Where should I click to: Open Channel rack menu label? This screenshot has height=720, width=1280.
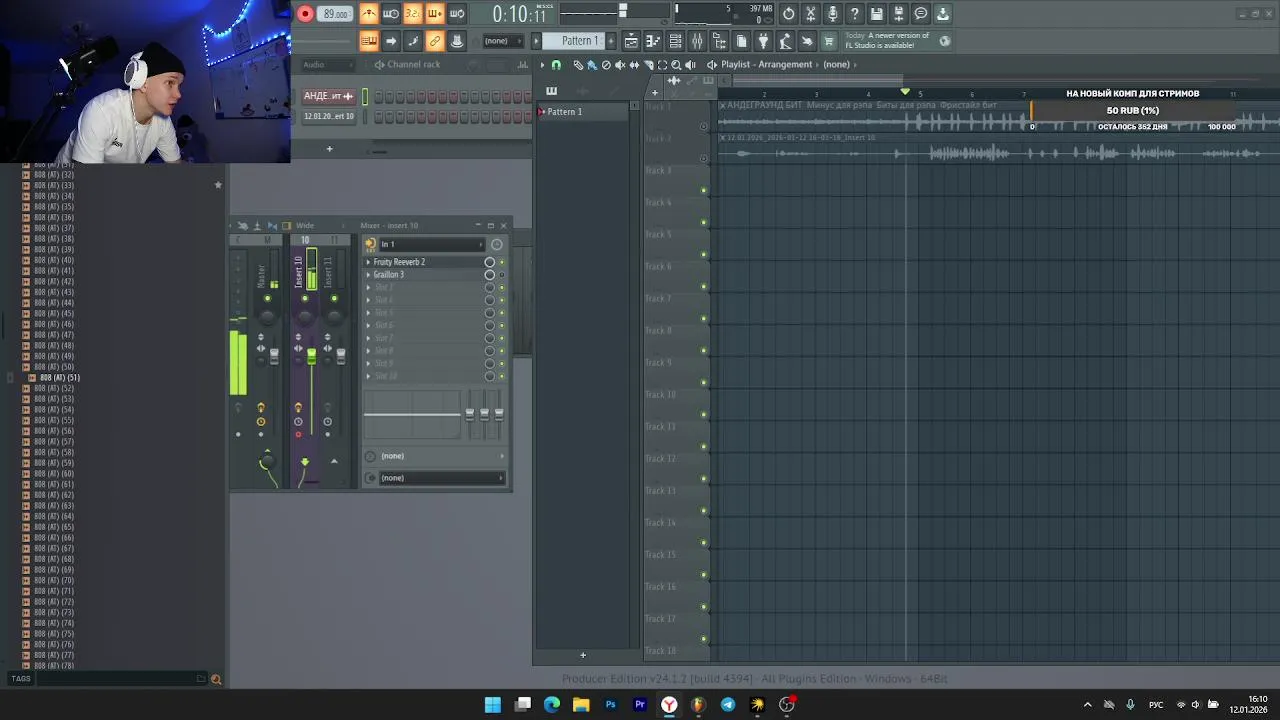pos(413,65)
